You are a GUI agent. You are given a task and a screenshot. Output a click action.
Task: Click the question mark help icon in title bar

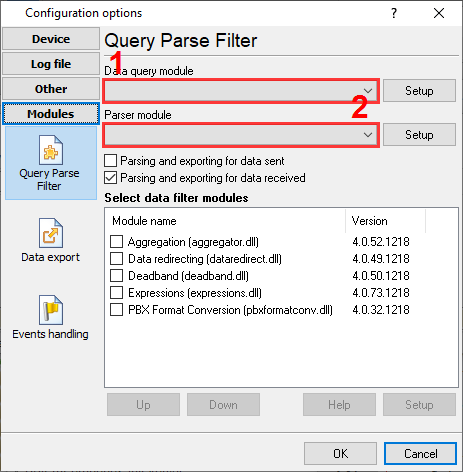(394, 13)
